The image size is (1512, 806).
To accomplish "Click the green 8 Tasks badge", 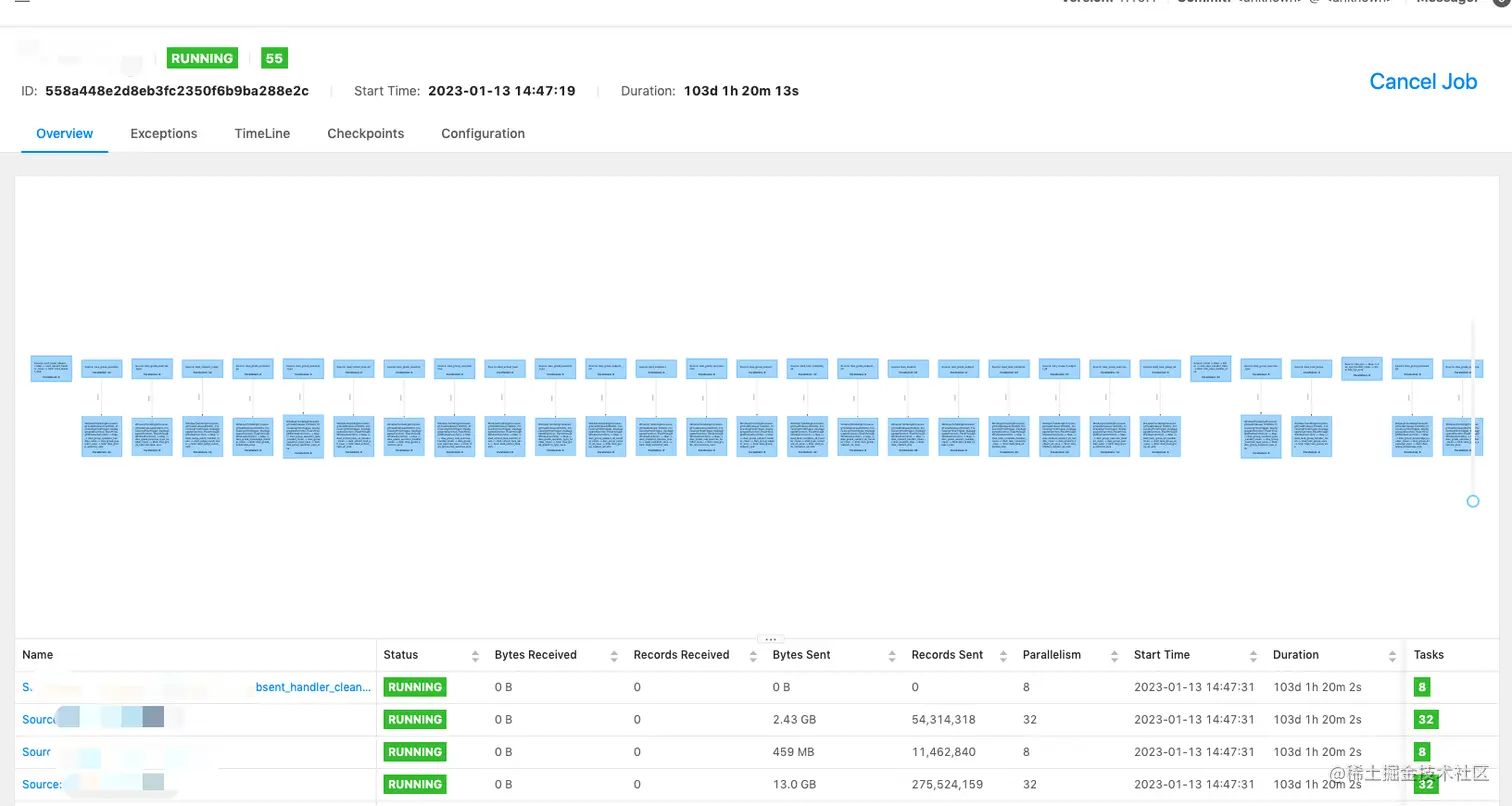I will coord(1422,687).
